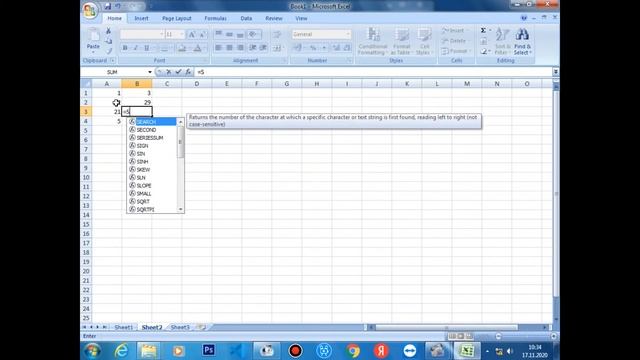
Task: Click the Decrease Font Size icon
Action: (x=203, y=35)
